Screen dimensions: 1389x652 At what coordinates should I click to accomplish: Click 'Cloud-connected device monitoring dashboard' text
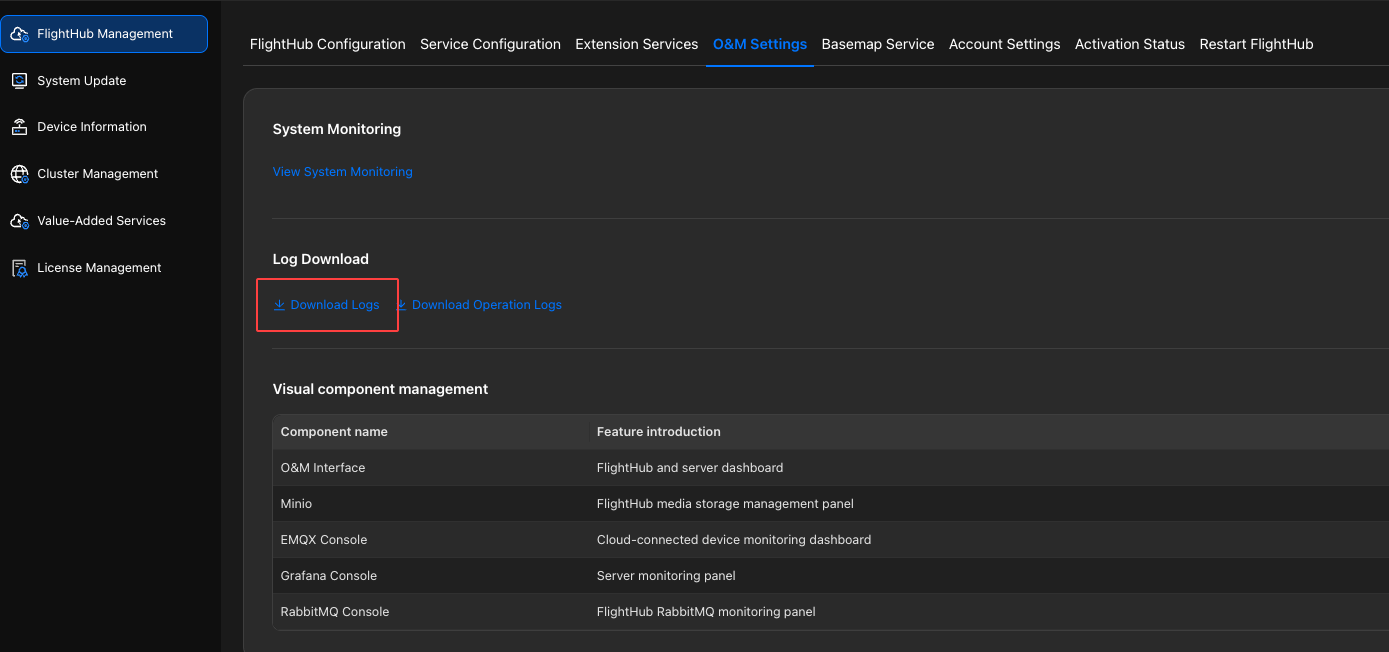coord(734,540)
